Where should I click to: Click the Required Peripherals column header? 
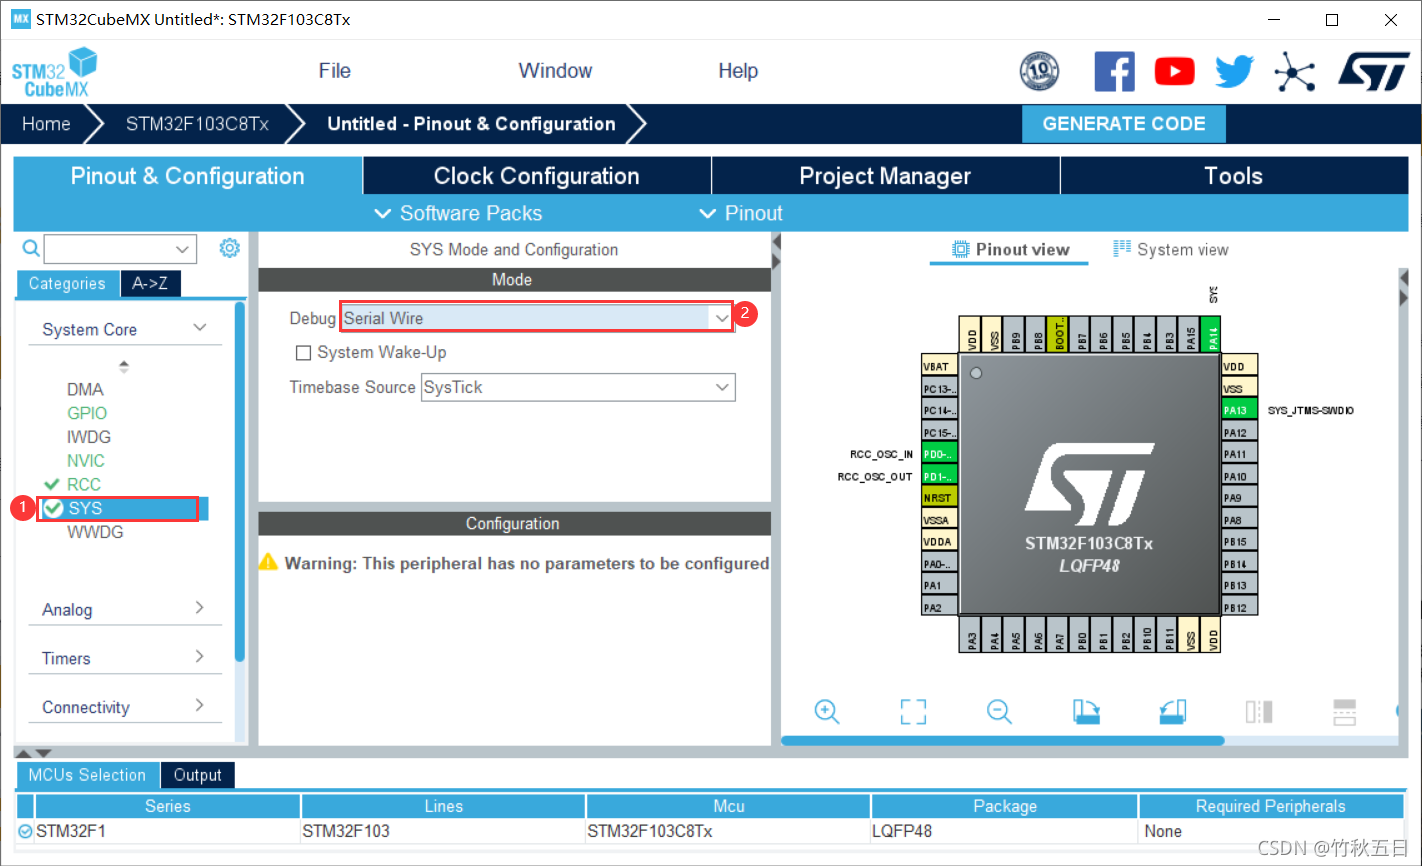coord(1270,806)
